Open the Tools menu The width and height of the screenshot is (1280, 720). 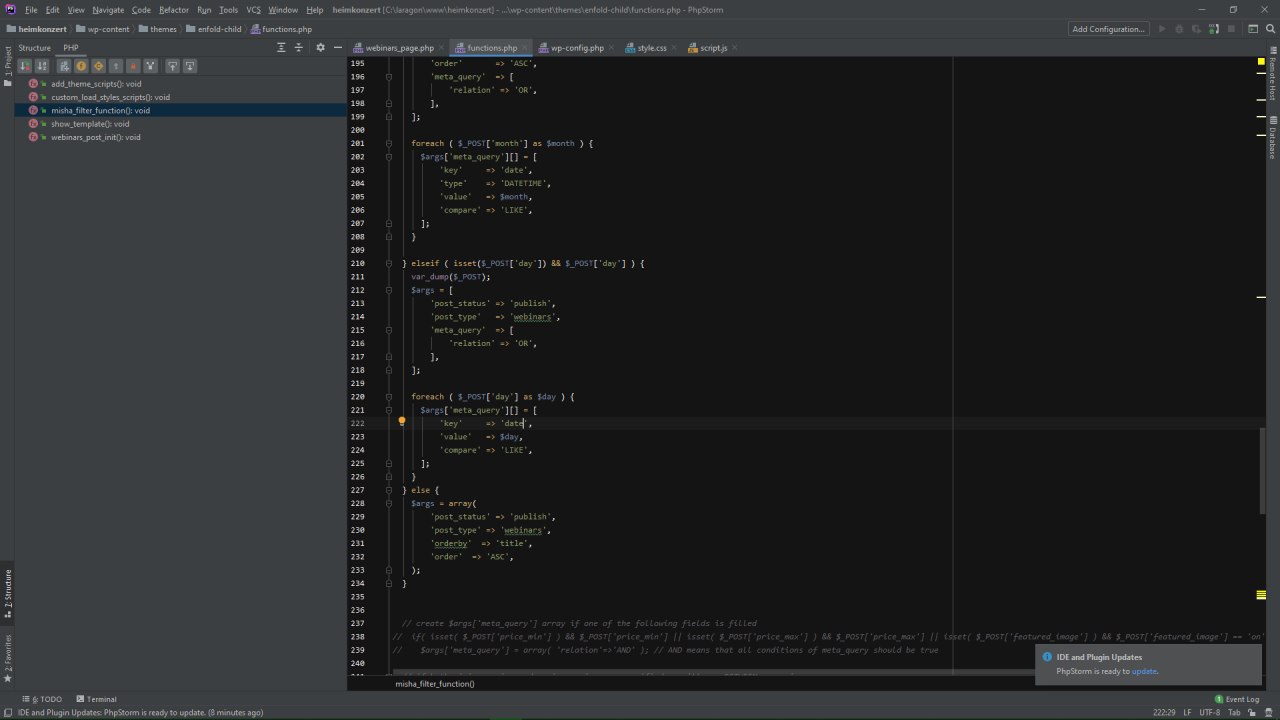[x=228, y=10]
